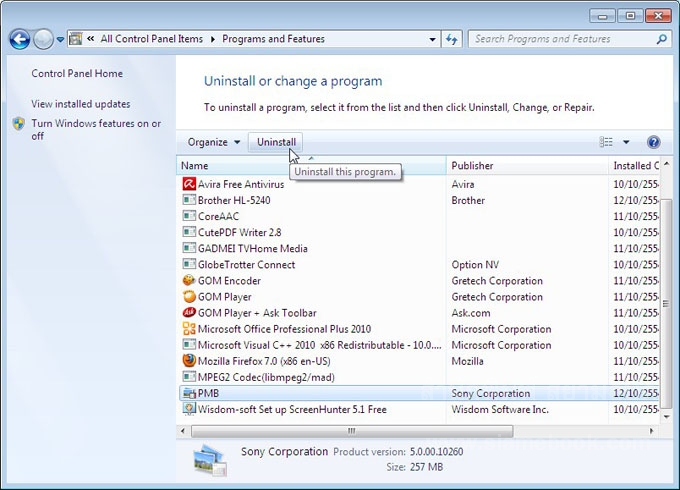680x490 pixels.
Task: Click the PMB details pane thumbnail
Action: (x=210, y=461)
